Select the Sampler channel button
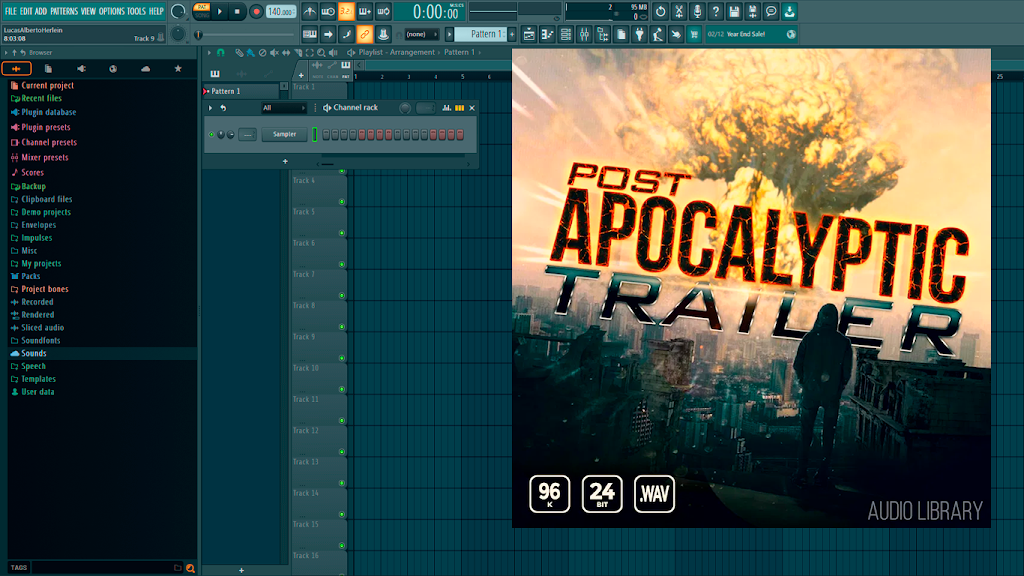 click(x=284, y=135)
